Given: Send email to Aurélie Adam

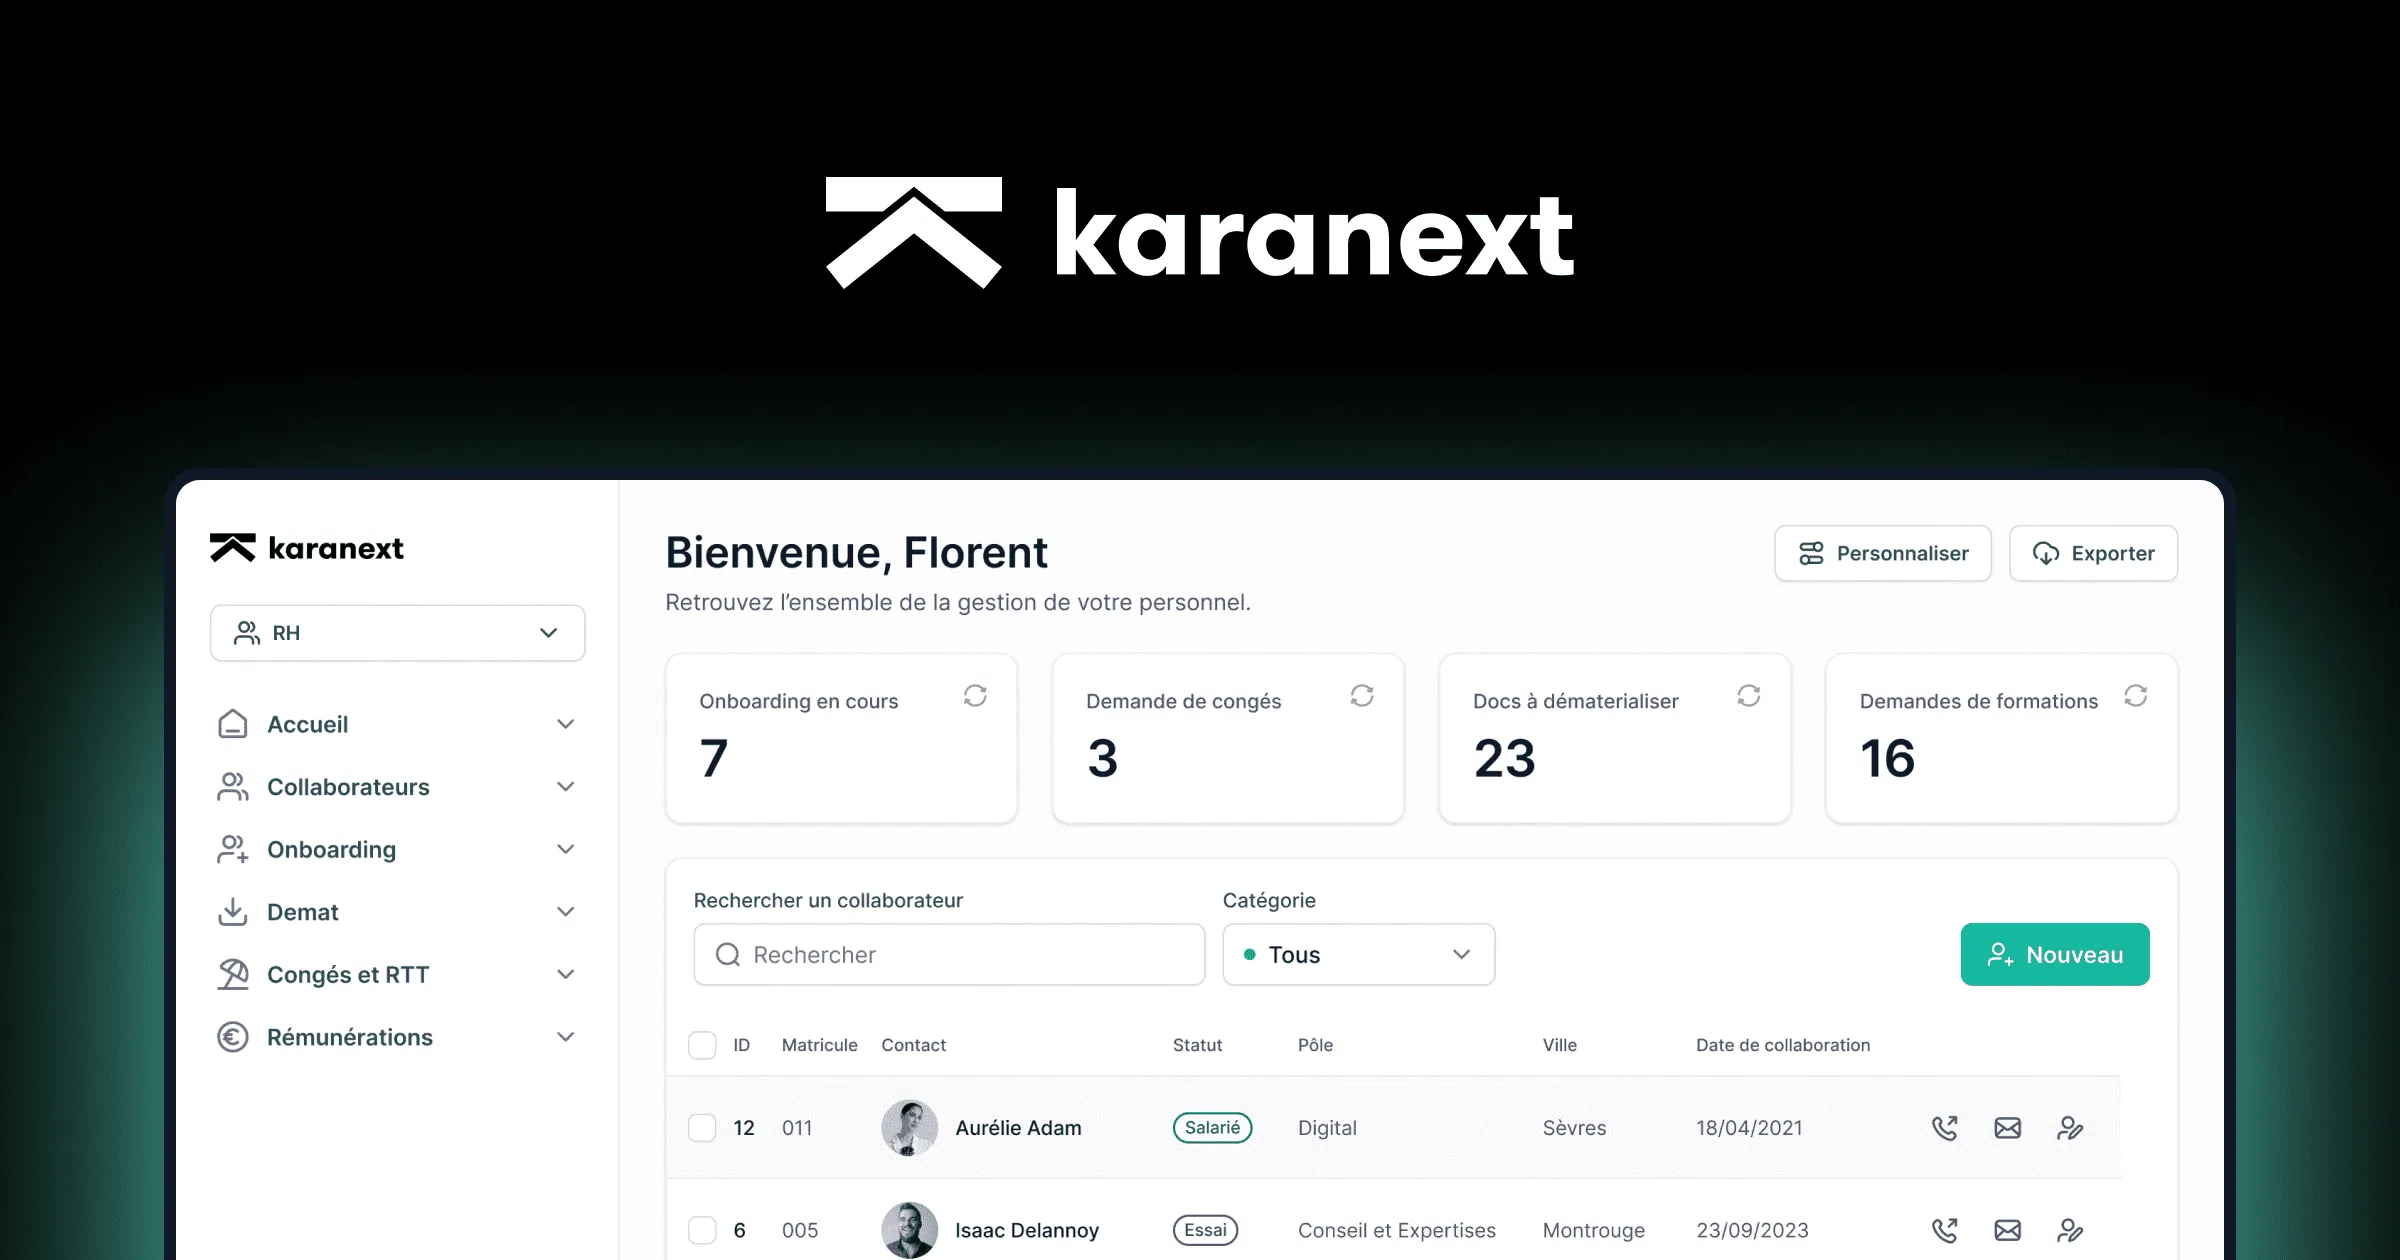Looking at the screenshot, I should (2008, 1128).
